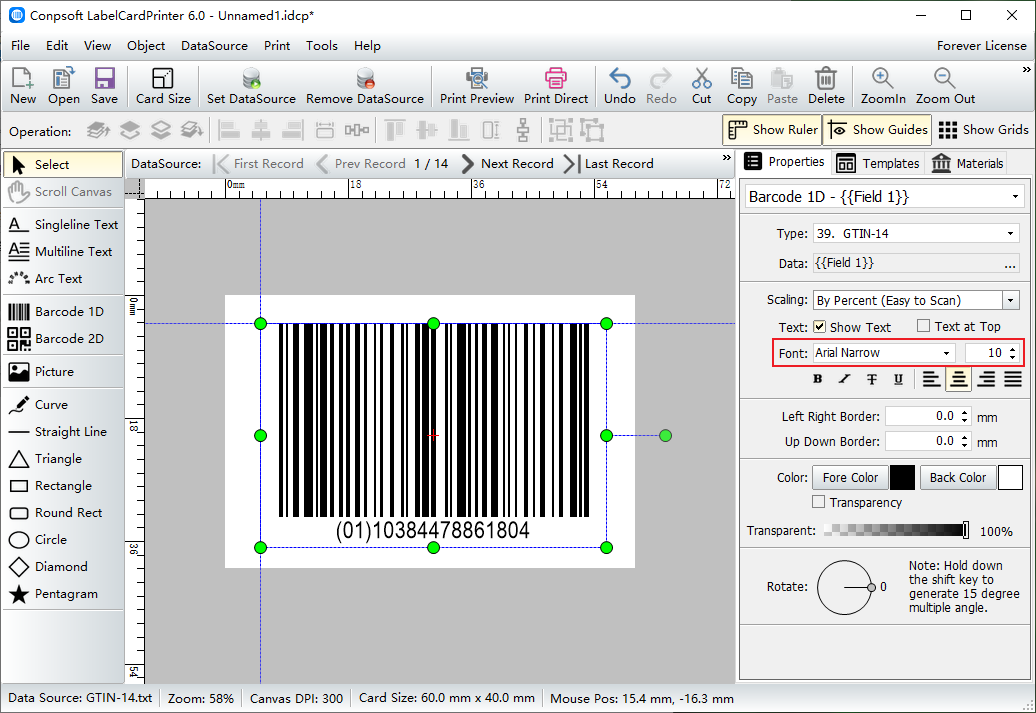1036x713 pixels.
Task: Select the Triangle shape tool
Action: 63,459
